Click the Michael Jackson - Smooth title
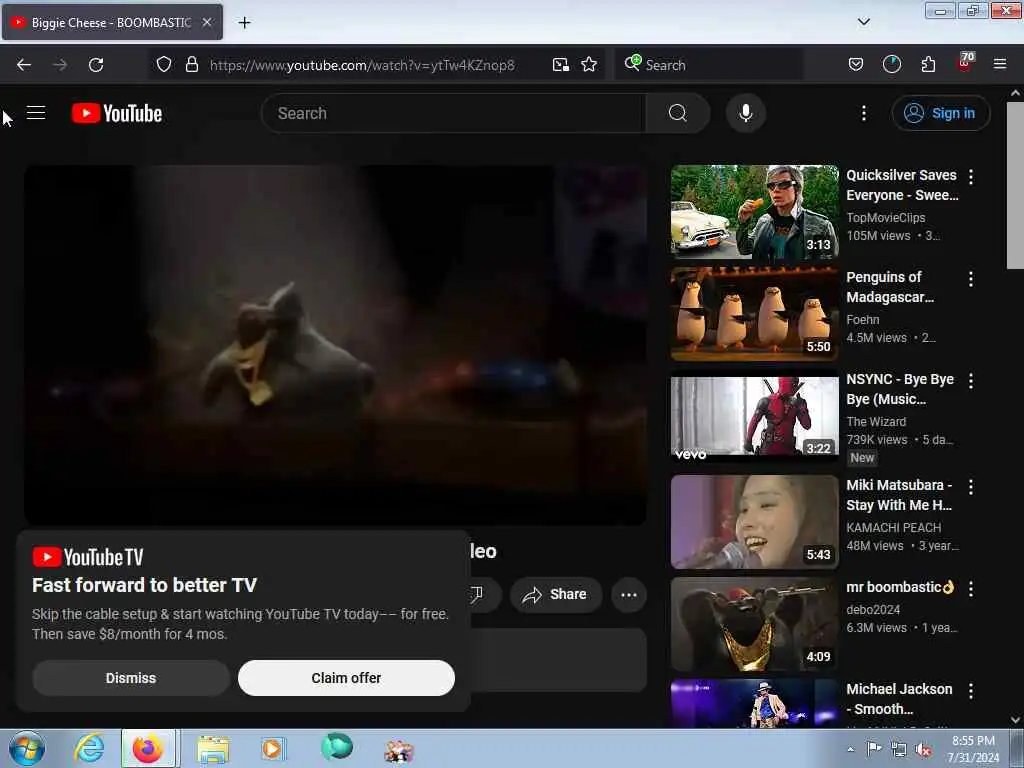Image resolution: width=1024 pixels, height=768 pixels. tap(899, 699)
